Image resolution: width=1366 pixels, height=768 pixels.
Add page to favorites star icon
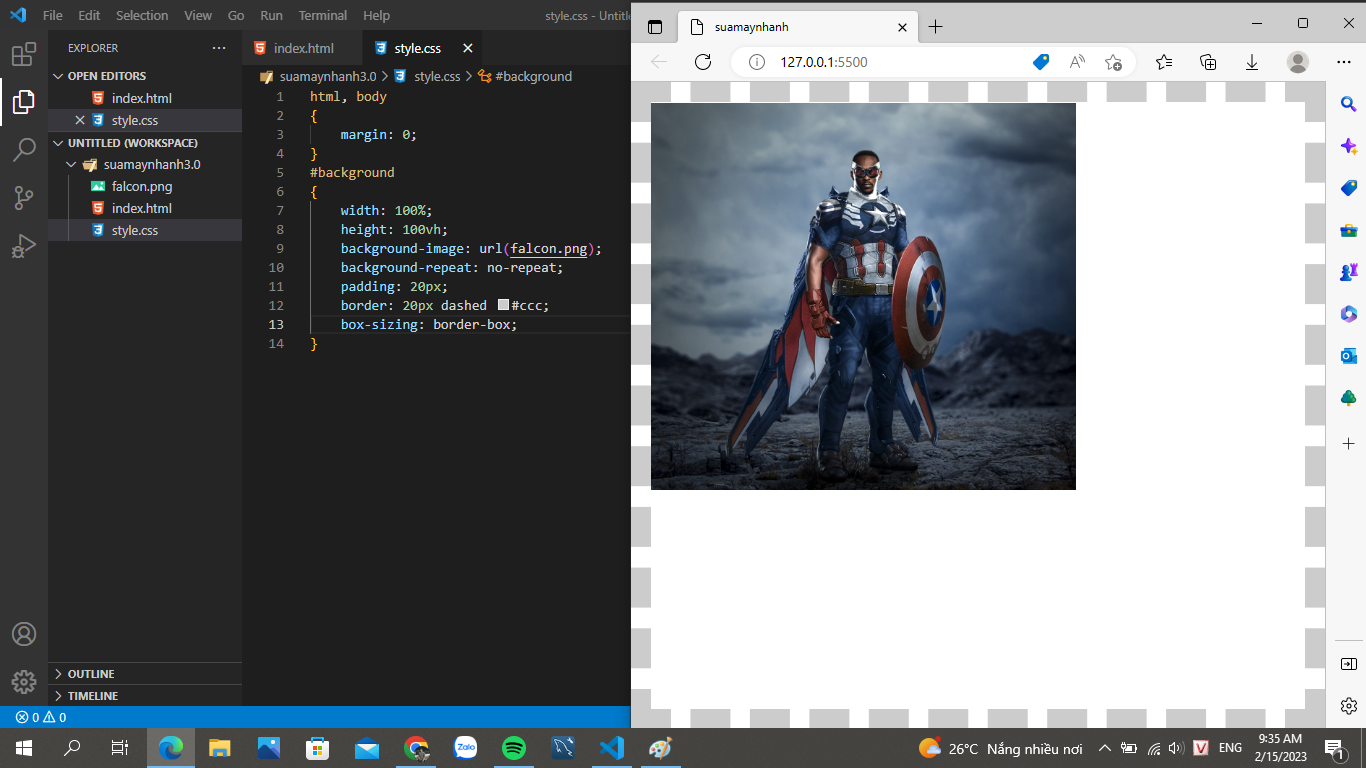[x=1113, y=62]
